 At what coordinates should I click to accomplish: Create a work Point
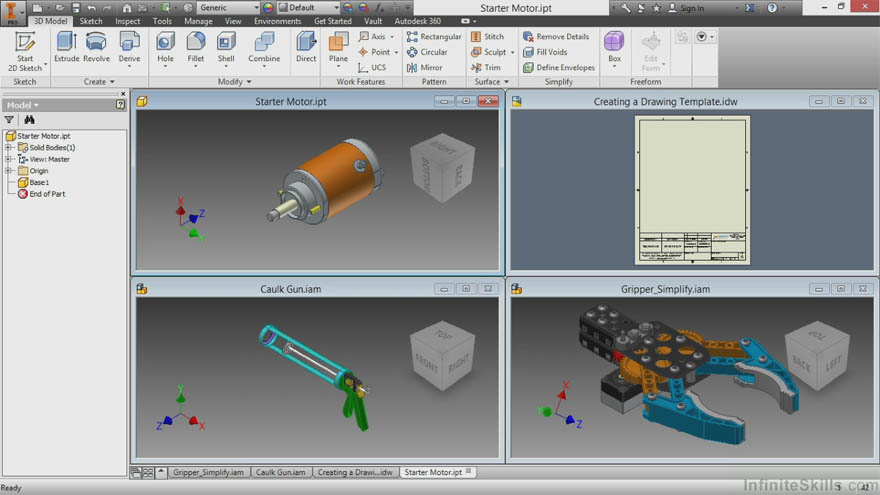point(375,52)
